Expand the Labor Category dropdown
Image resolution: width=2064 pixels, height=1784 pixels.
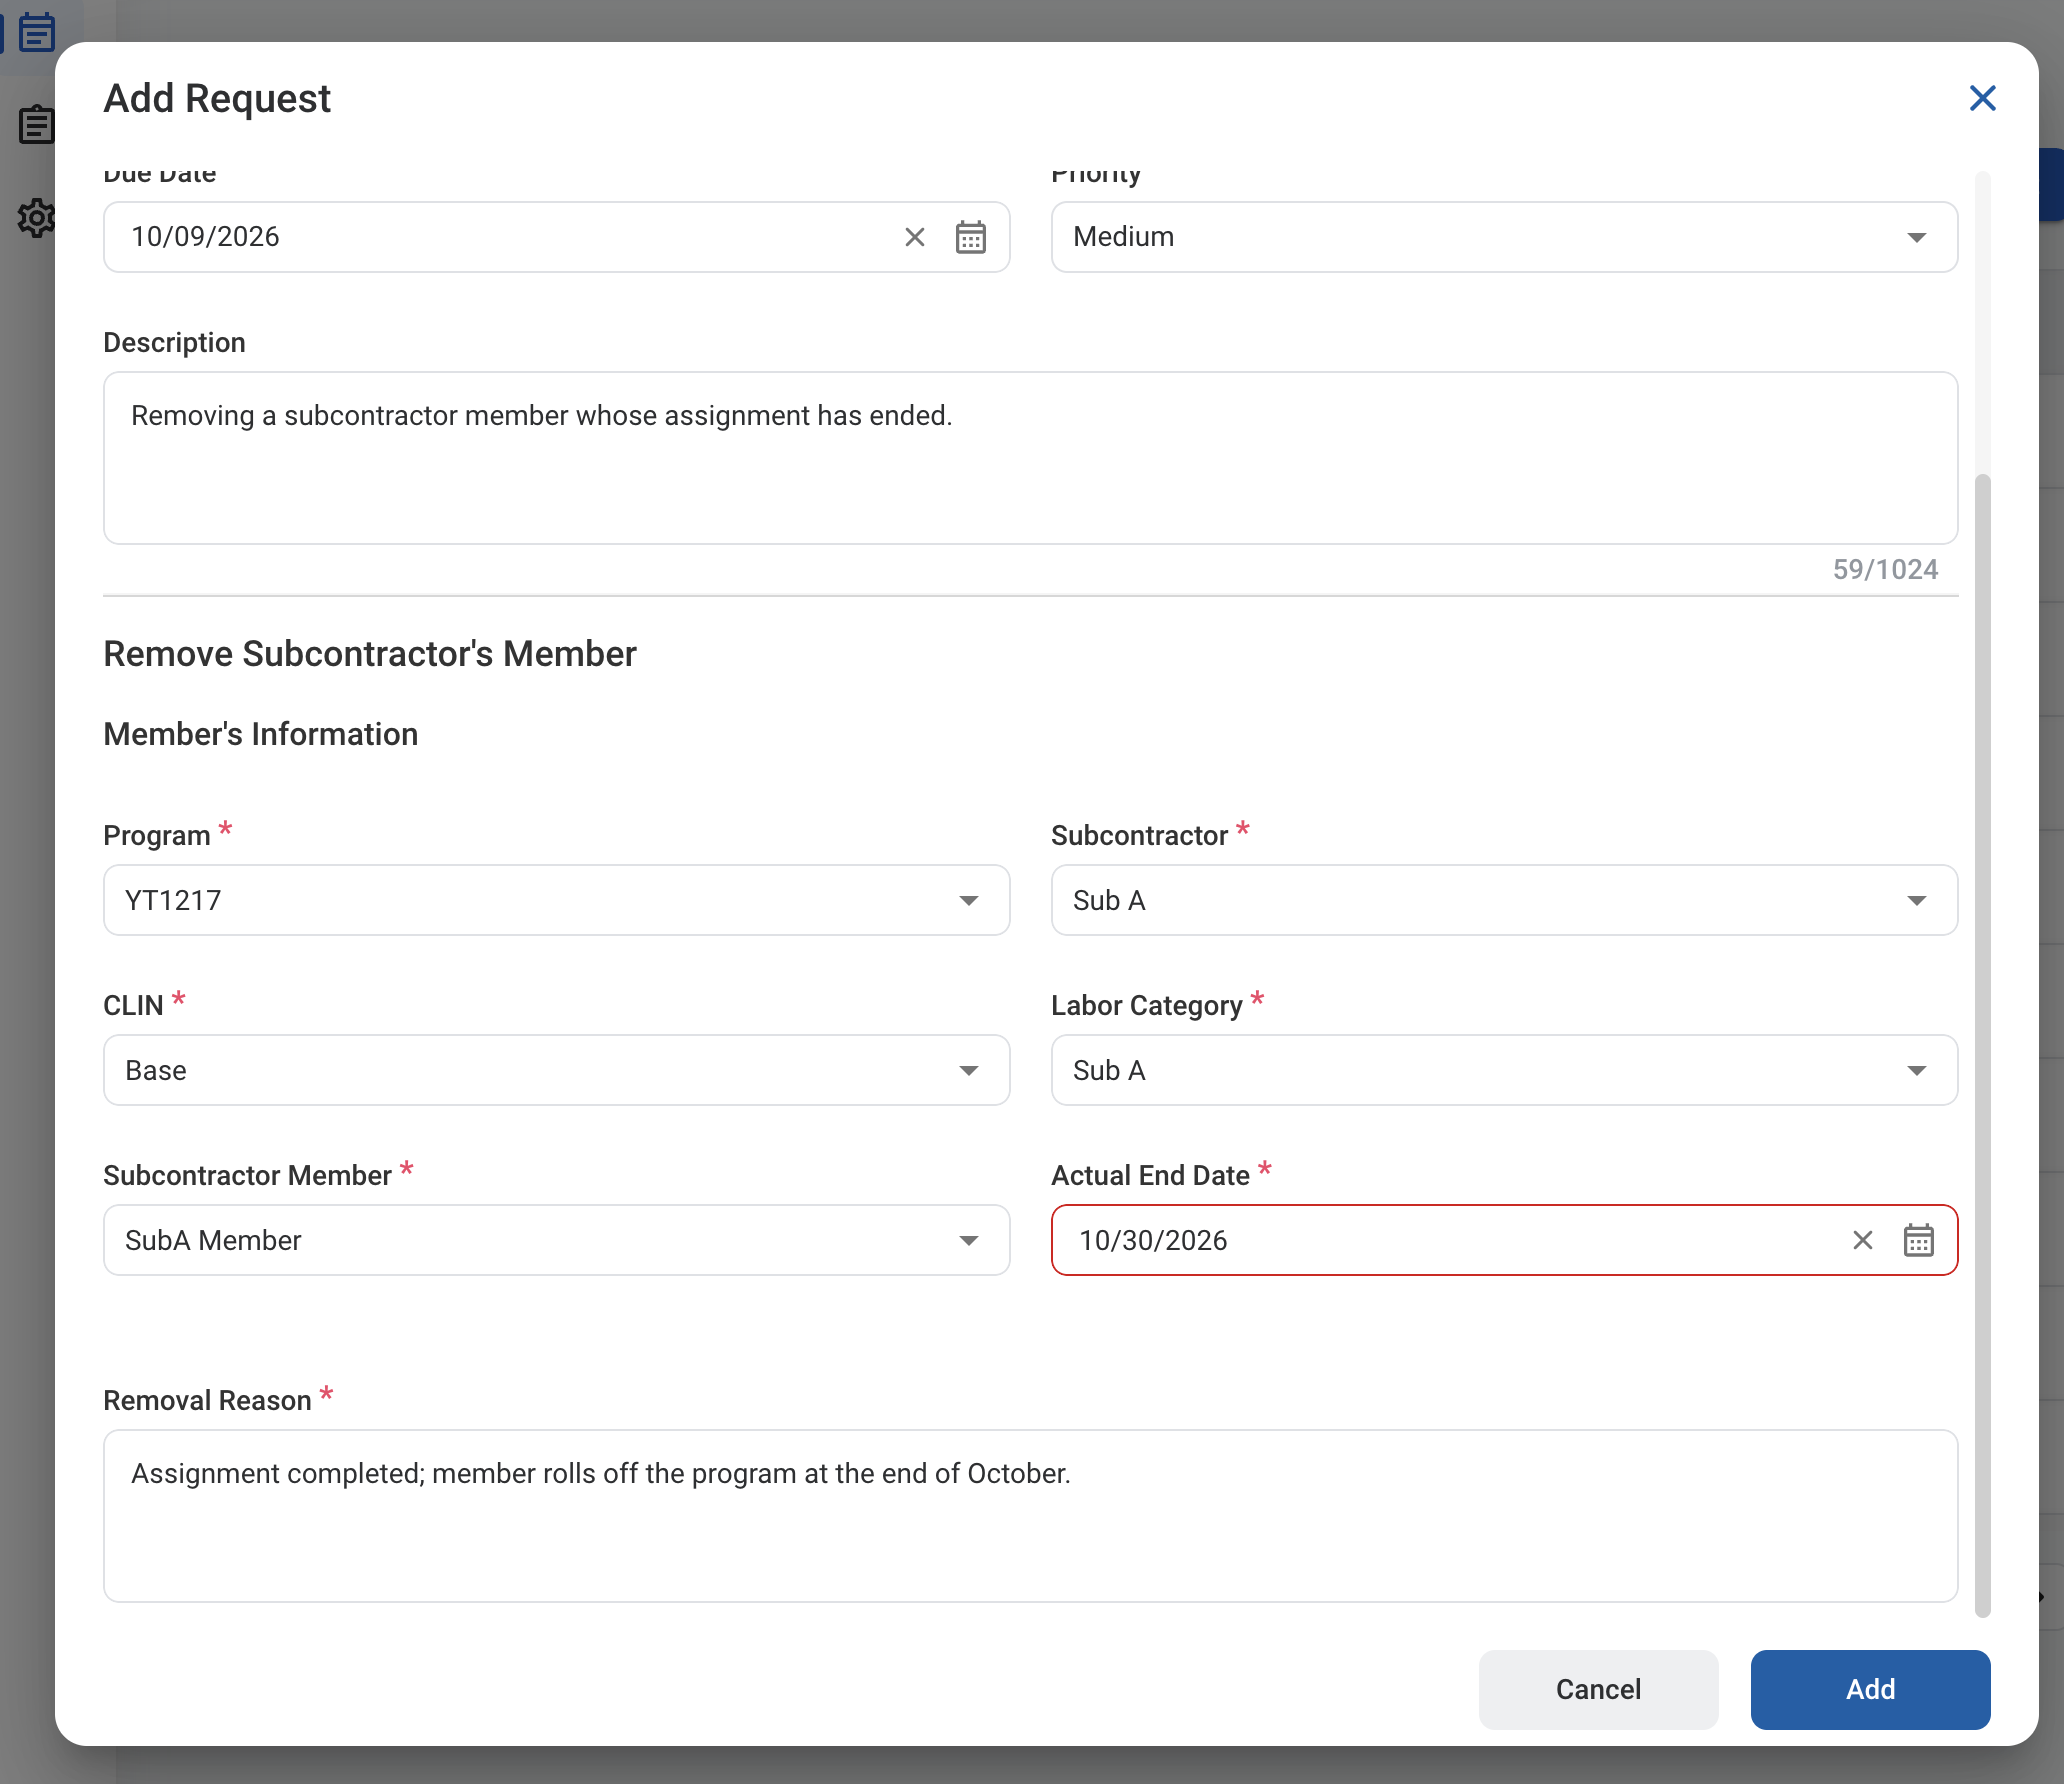pos(1504,1070)
